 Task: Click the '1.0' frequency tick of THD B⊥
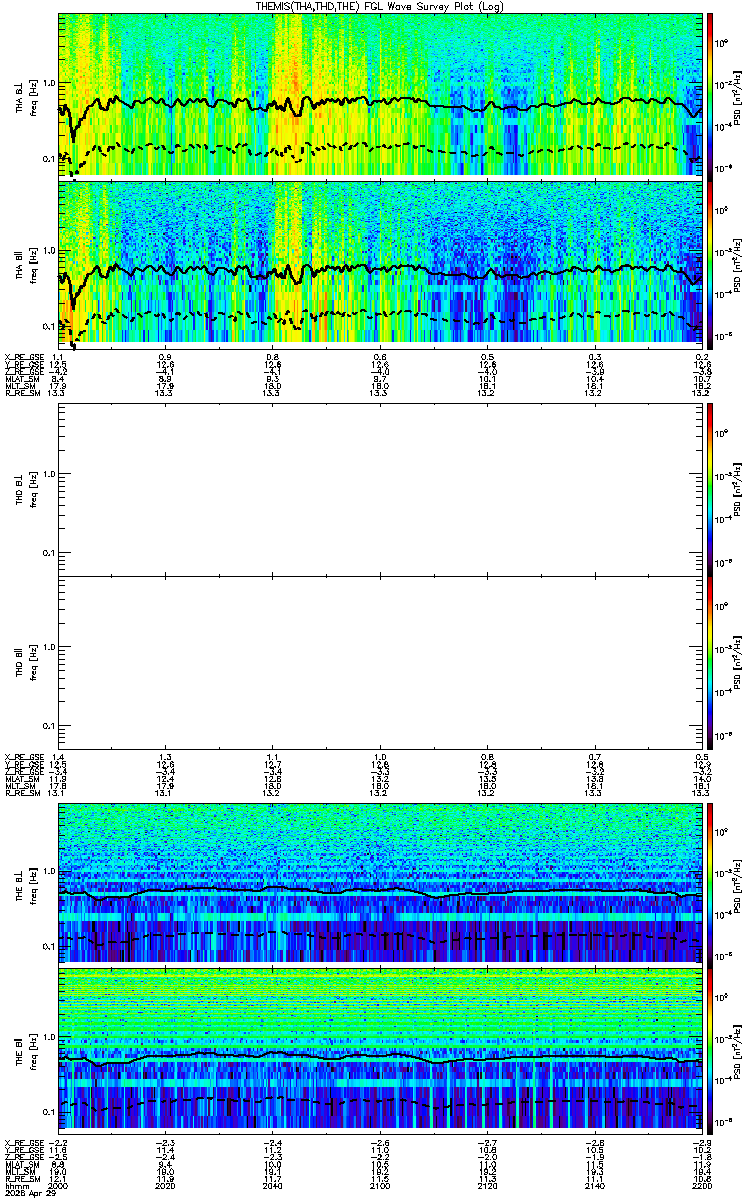tap(48, 474)
